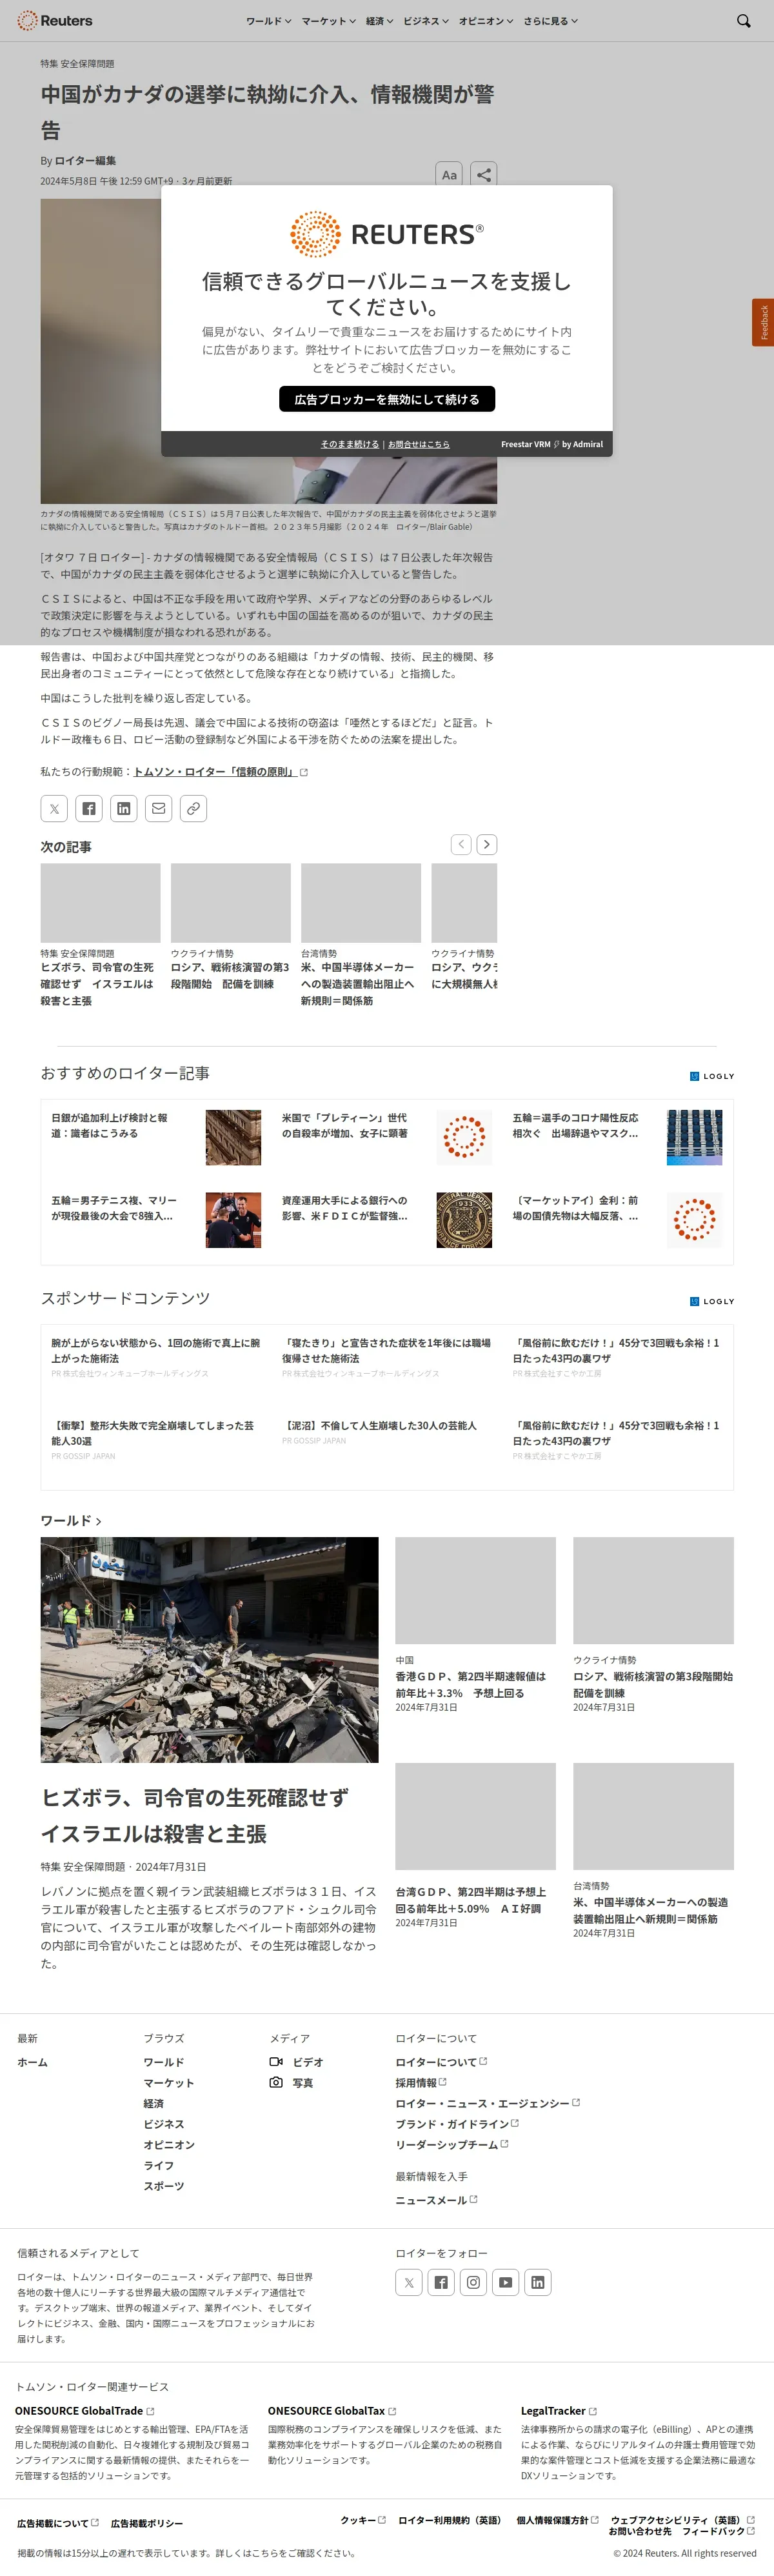
Task: Open the ワールド section heading with chevron
Action: [71, 1520]
